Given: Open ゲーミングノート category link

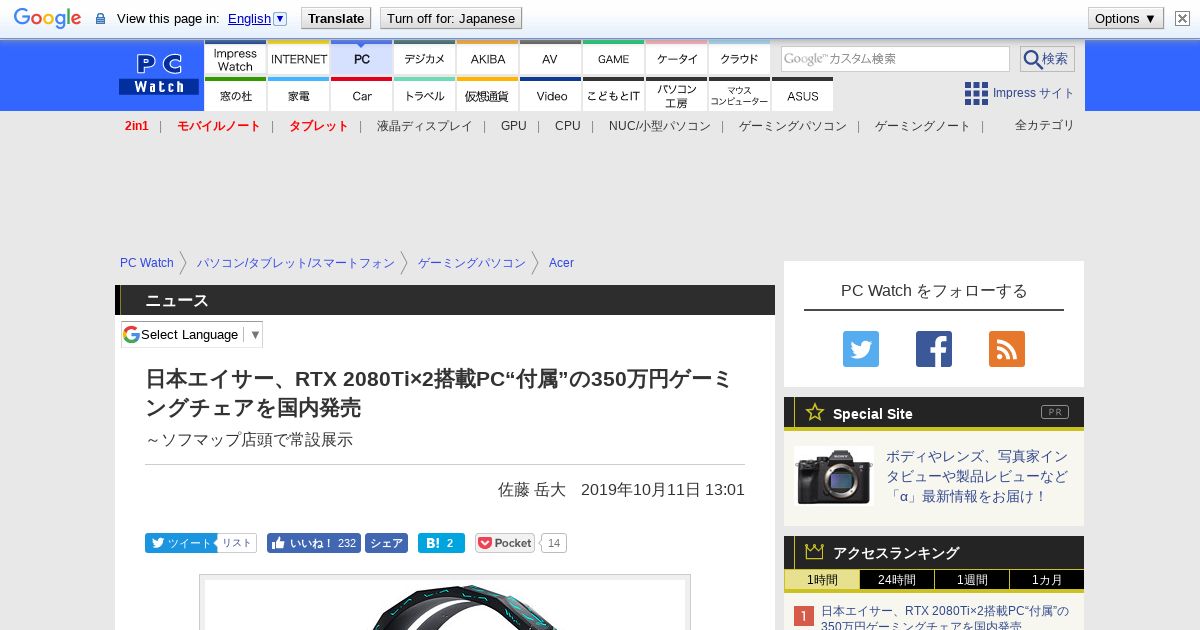Looking at the screenshot, I should pyautogui.click(x=923, y=126).
